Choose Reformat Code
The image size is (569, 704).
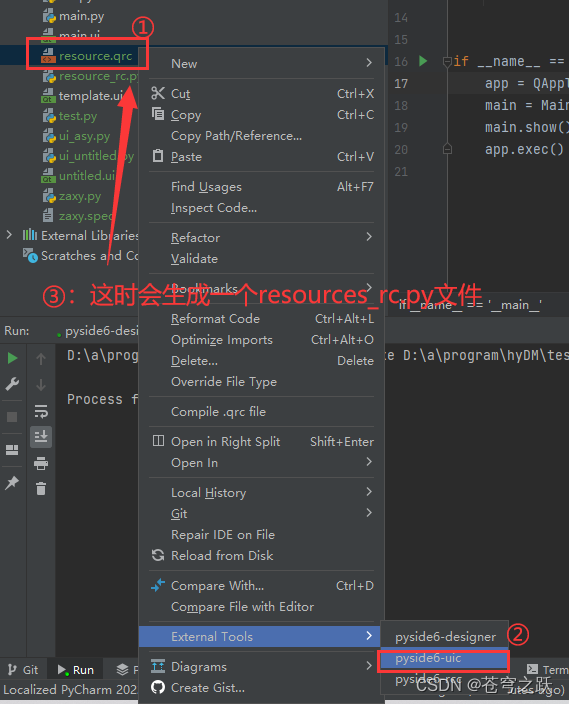click(261, 319)
